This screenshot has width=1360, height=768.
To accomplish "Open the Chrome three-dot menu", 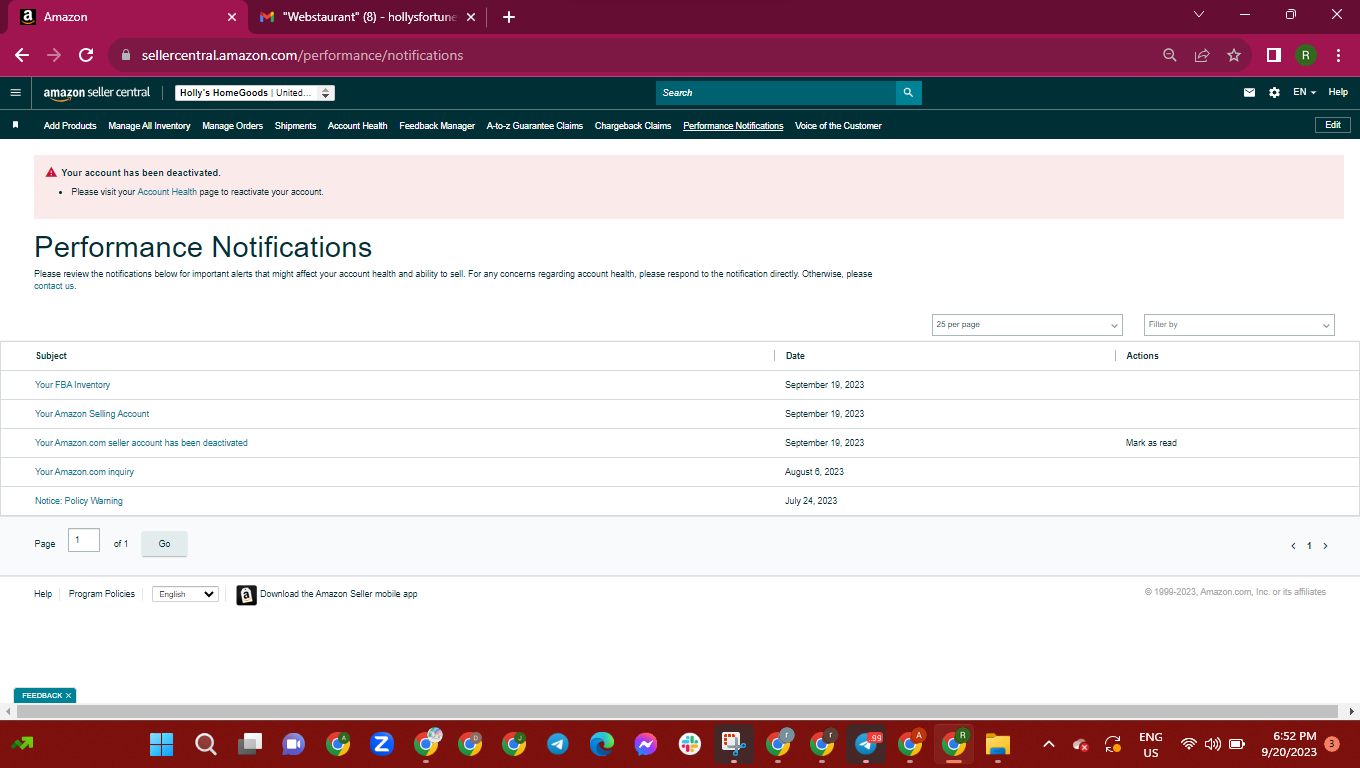I will pos(1338,55).
